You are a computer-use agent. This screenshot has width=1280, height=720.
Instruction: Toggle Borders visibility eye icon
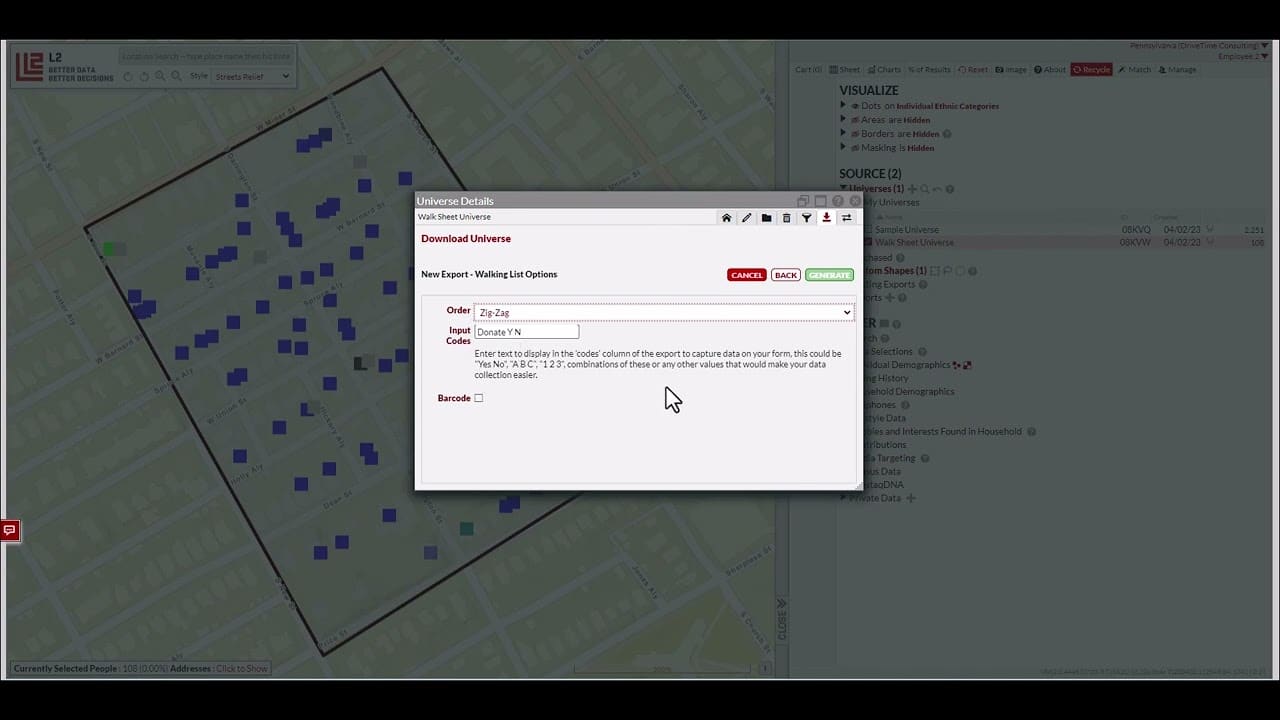855,134
